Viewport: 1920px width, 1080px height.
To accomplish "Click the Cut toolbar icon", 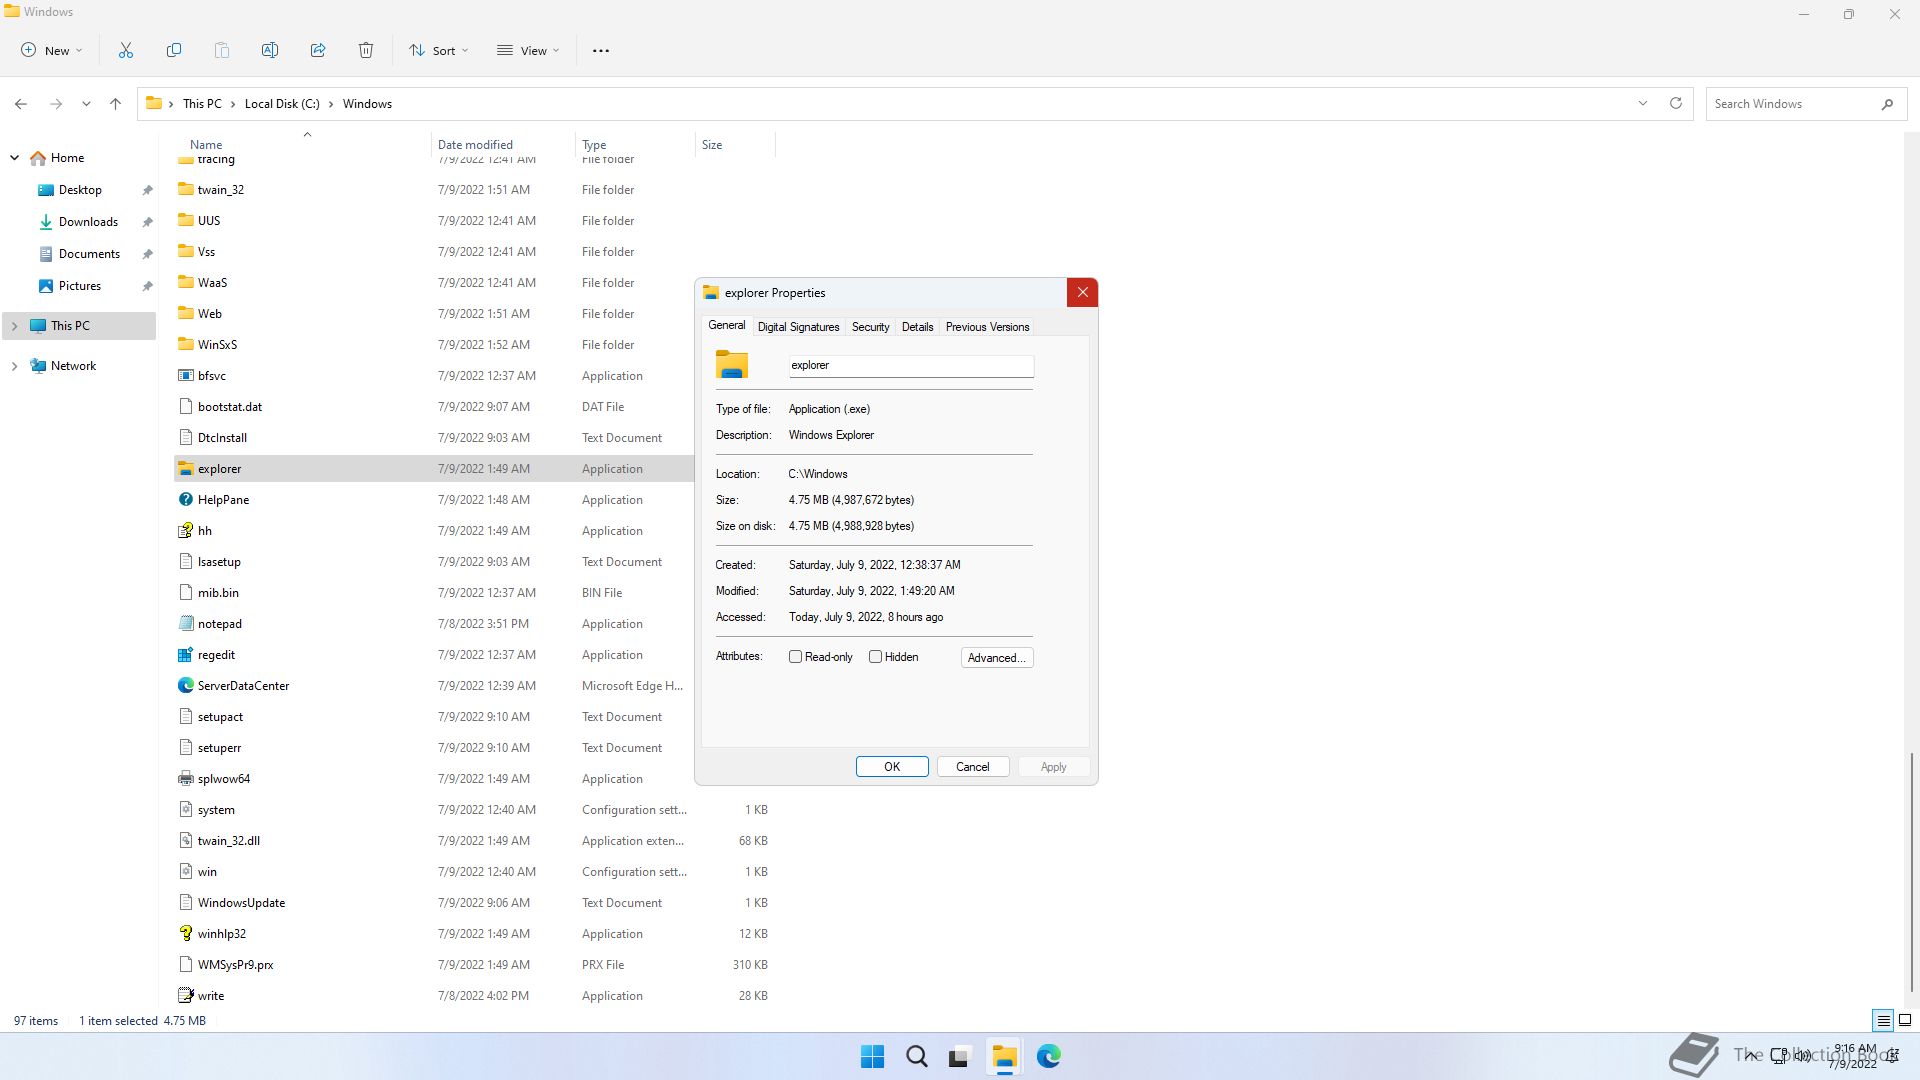I will pos(126,50).
